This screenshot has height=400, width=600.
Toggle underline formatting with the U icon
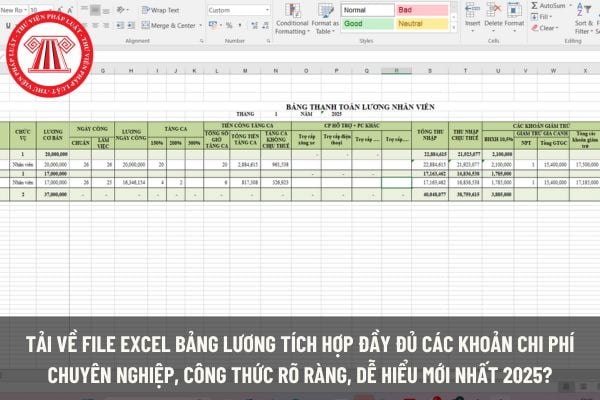point(8,26)
